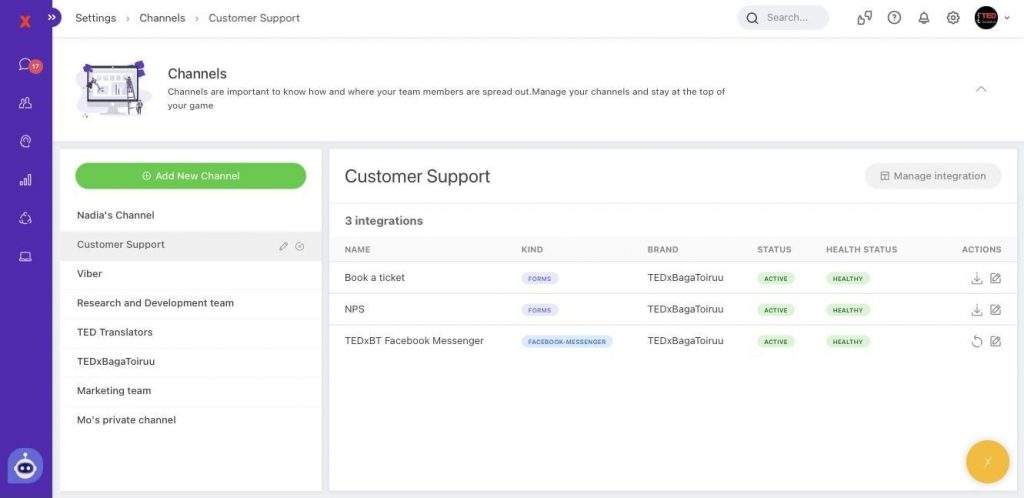Click NAME column header
Image resolution: width=1024 pixels, height=498 pixels.
[x=357, y=249]
